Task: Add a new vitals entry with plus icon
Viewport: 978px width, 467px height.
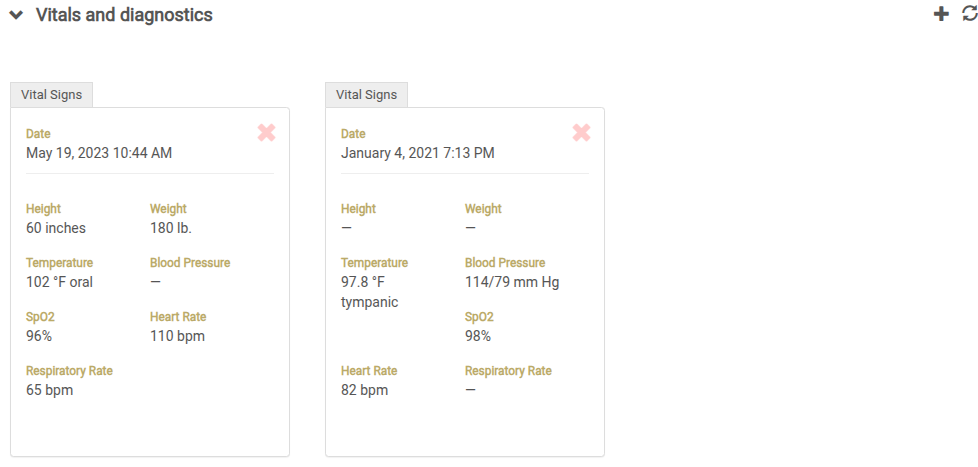Action: click(940, 14)
